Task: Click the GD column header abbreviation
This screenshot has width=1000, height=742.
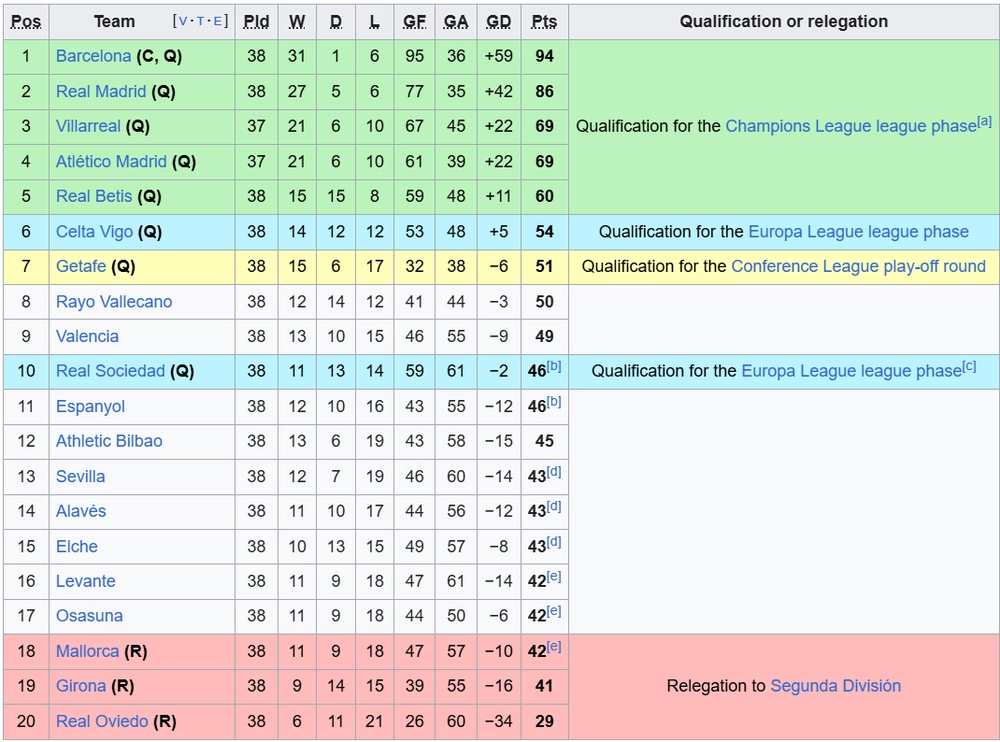Action: pos(498,22)
